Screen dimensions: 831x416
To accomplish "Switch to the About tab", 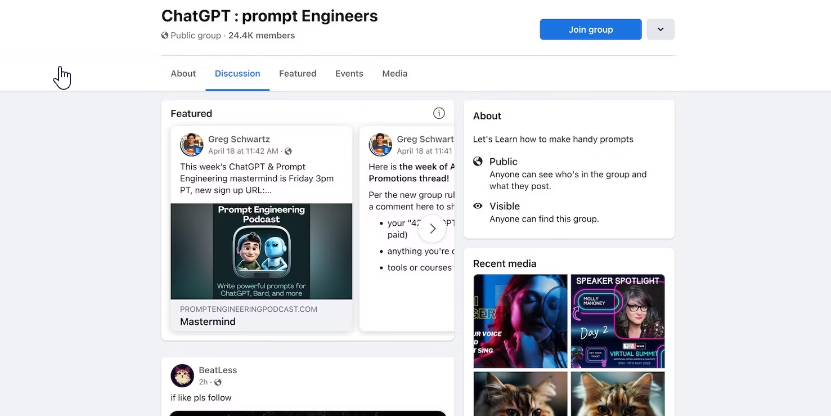I will pos(183,74).
